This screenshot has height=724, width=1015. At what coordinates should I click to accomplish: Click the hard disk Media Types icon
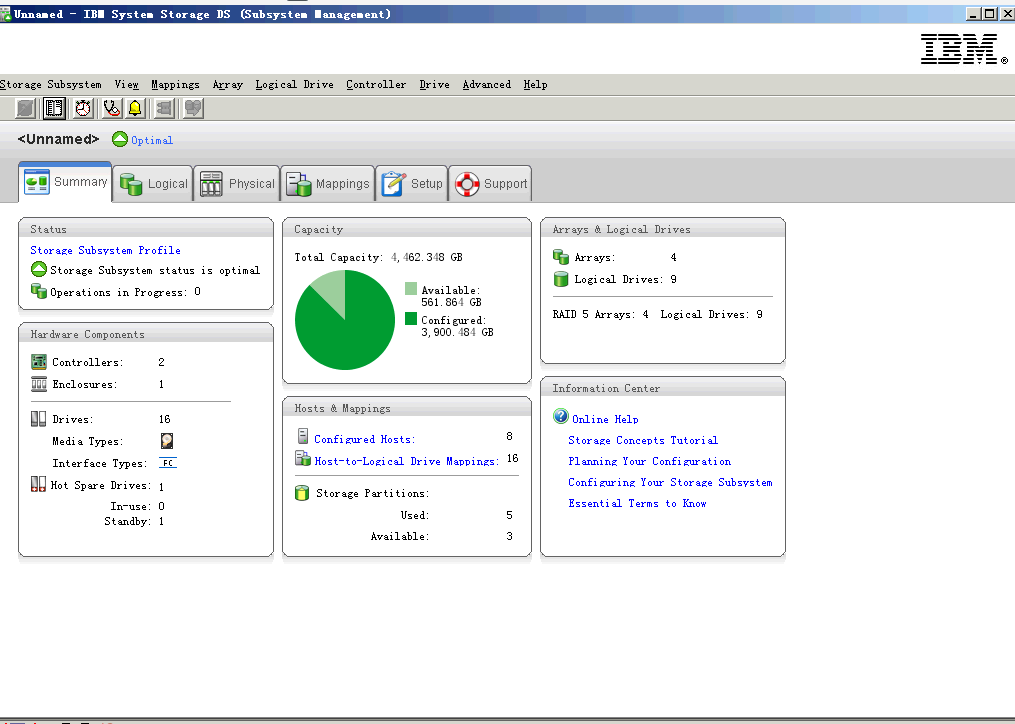[167, 441]
